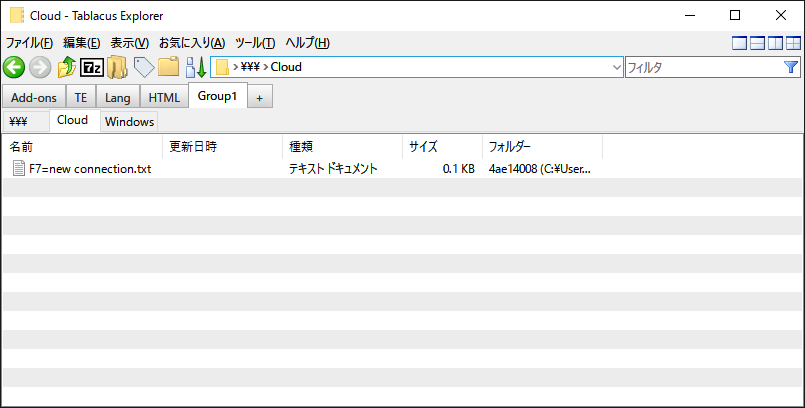The height and width of the screenshot is (408, 805).
Task: Open the 7z archive toolbar icon
Action: tap(92, 67)
